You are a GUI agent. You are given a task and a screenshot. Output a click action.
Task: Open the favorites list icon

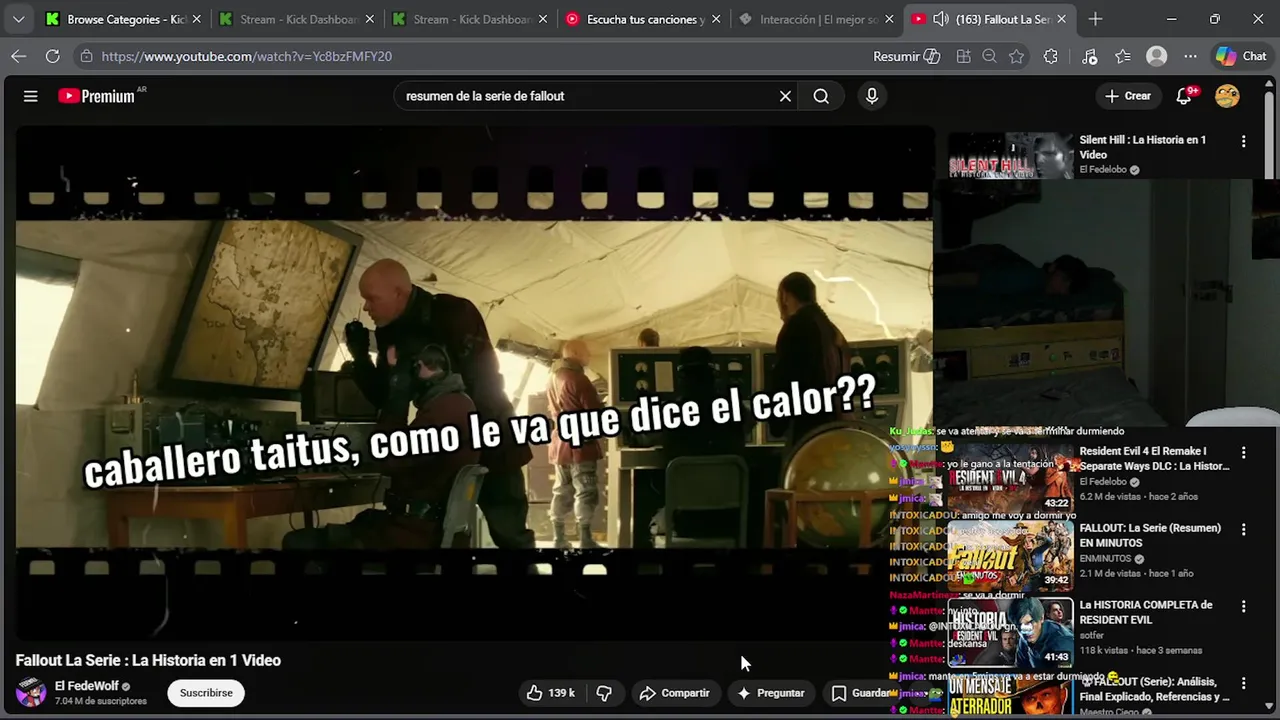tap(1123, 56)
